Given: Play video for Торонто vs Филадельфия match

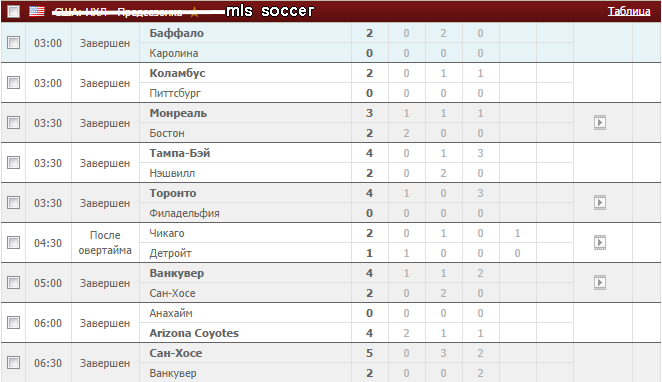Looking at the screenshot, I should (600, 203).
